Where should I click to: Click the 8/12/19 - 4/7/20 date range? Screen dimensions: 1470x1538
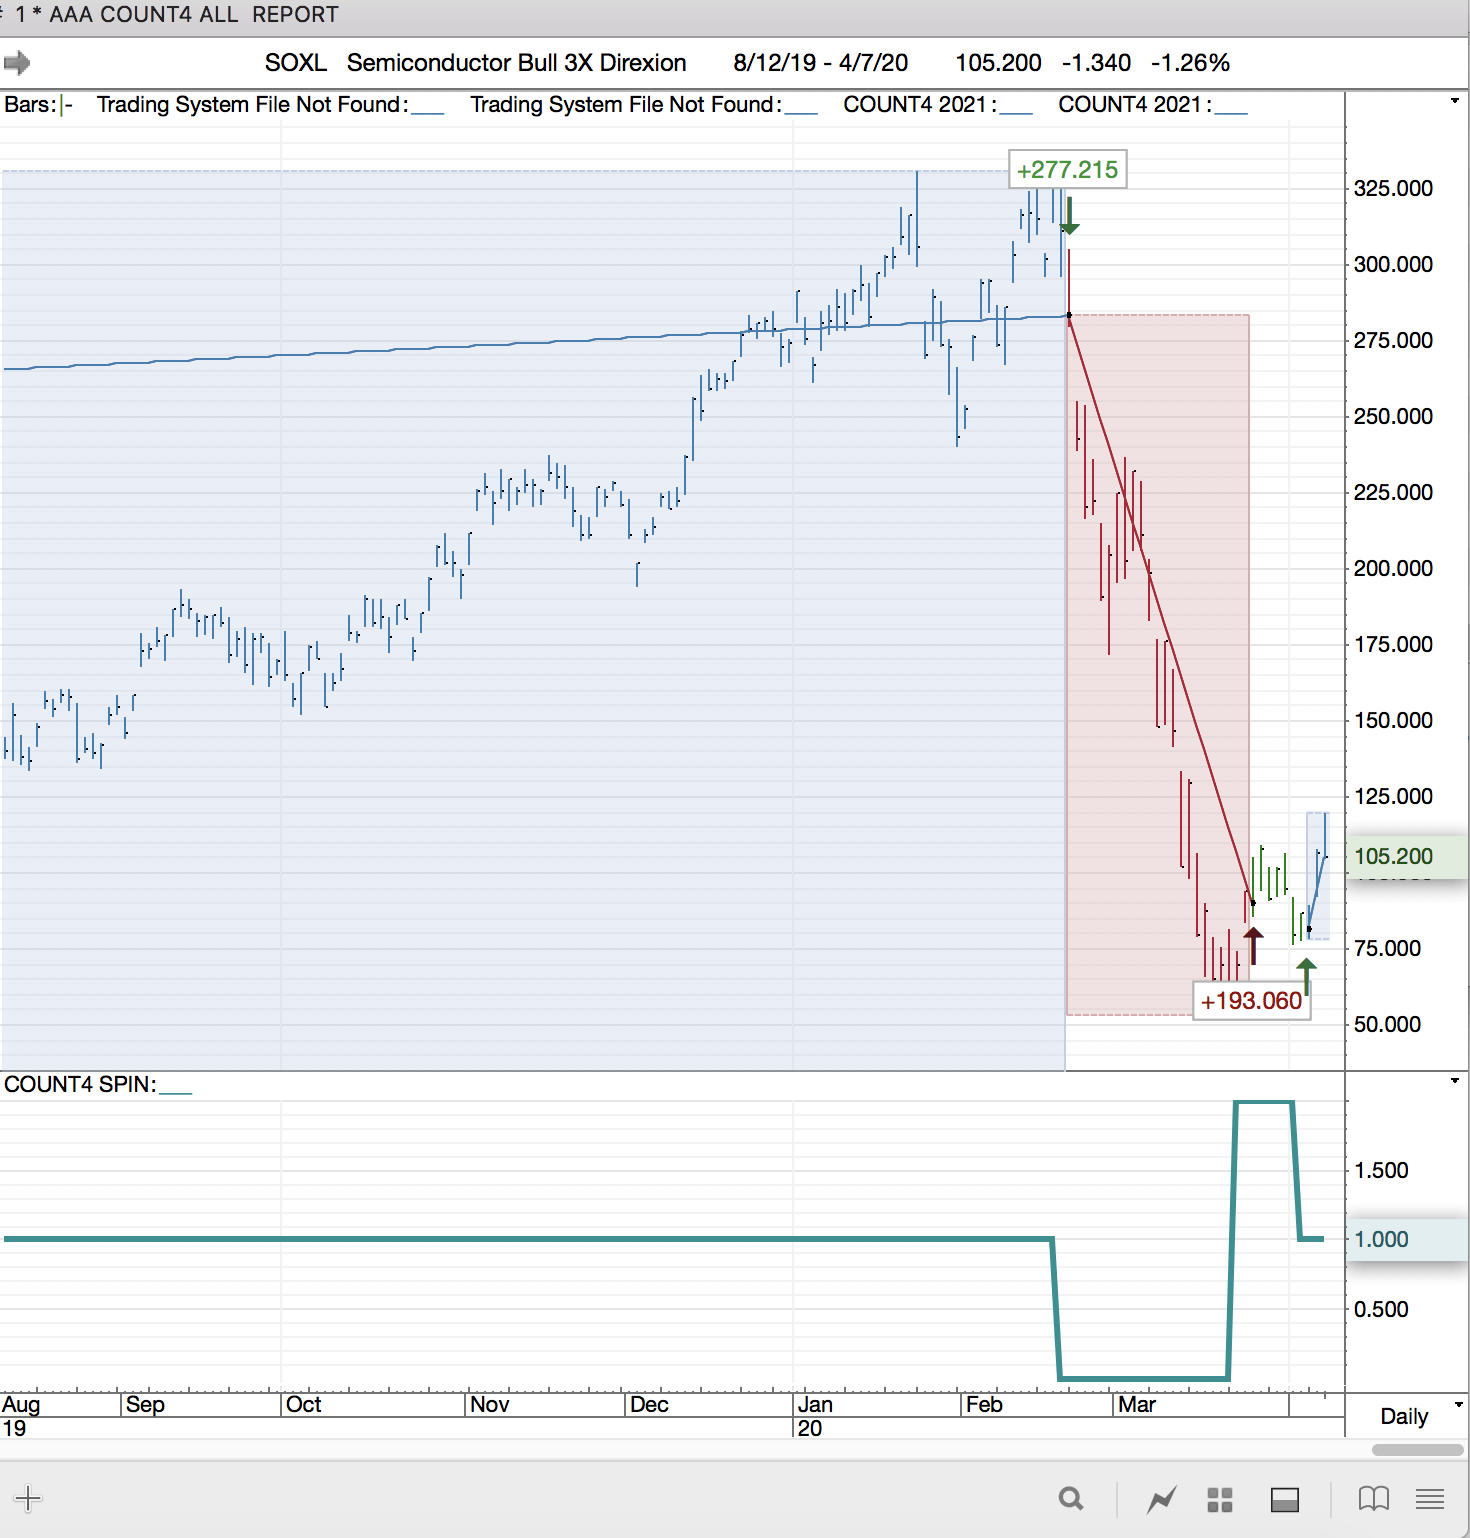tap(821, 63)
